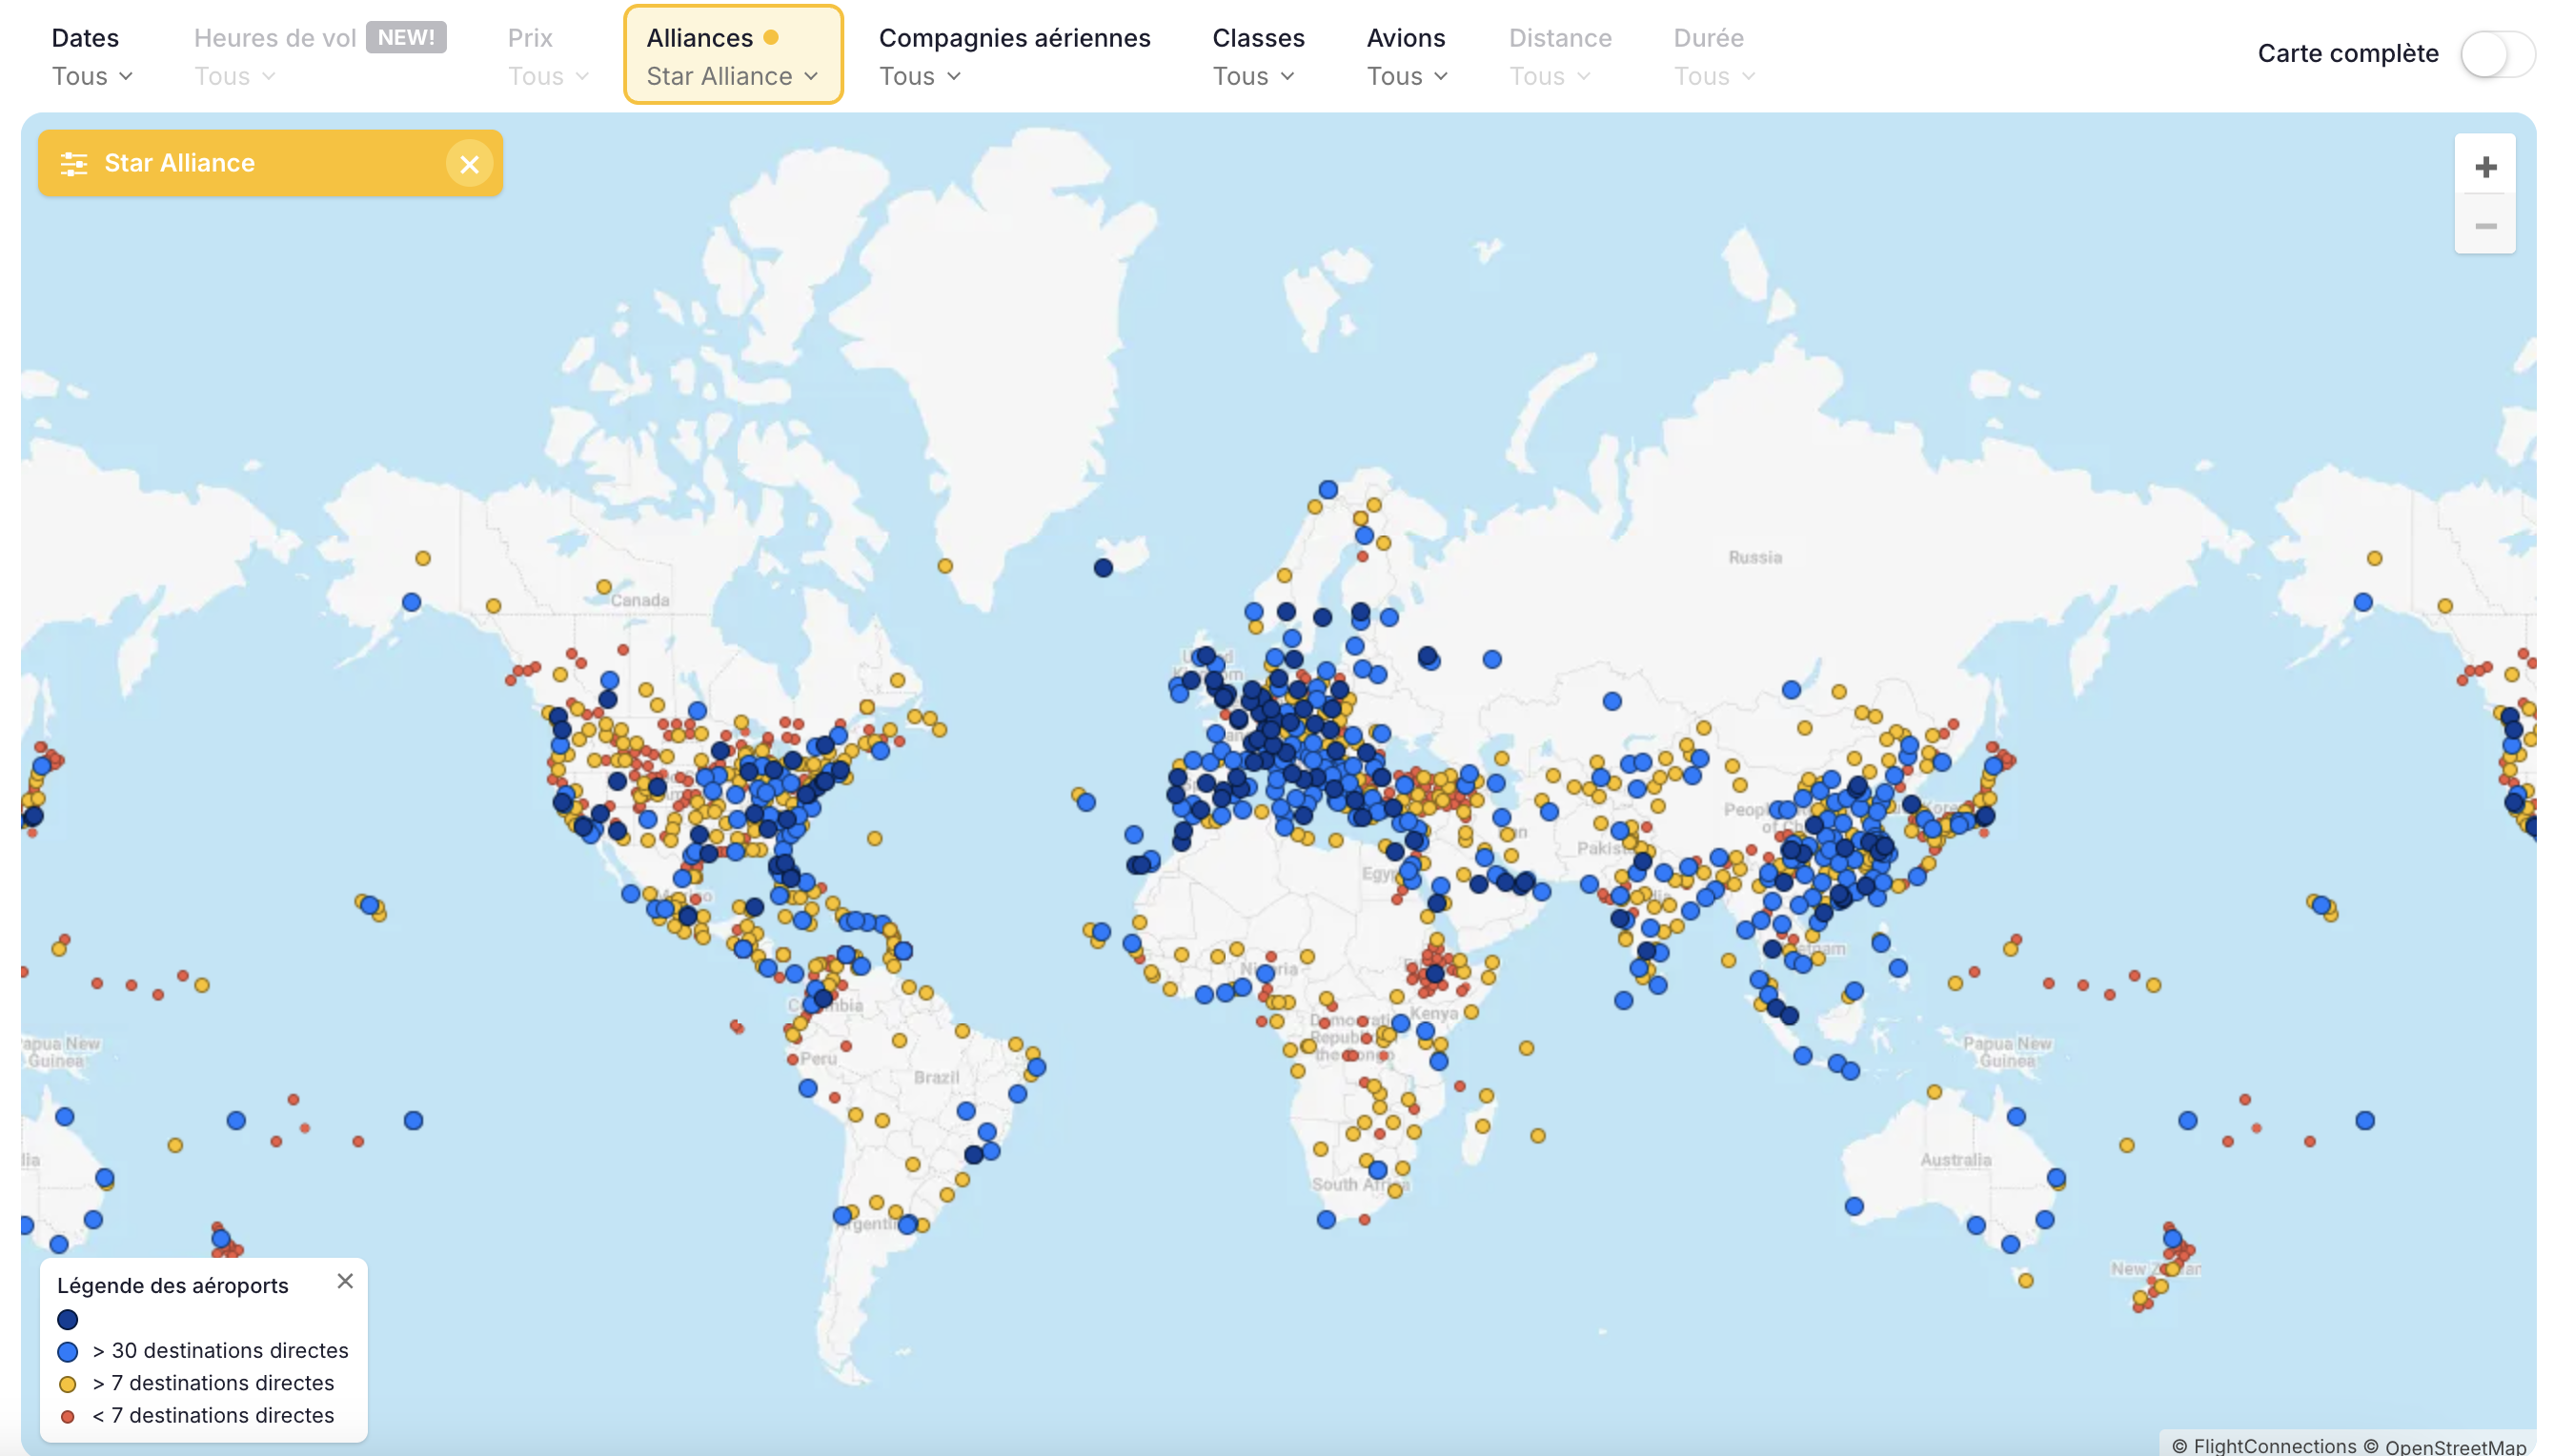Open the Prix filter dropdown
Image resolution: width=2554 pixels, height=1456 pixels.
(548, 56)
